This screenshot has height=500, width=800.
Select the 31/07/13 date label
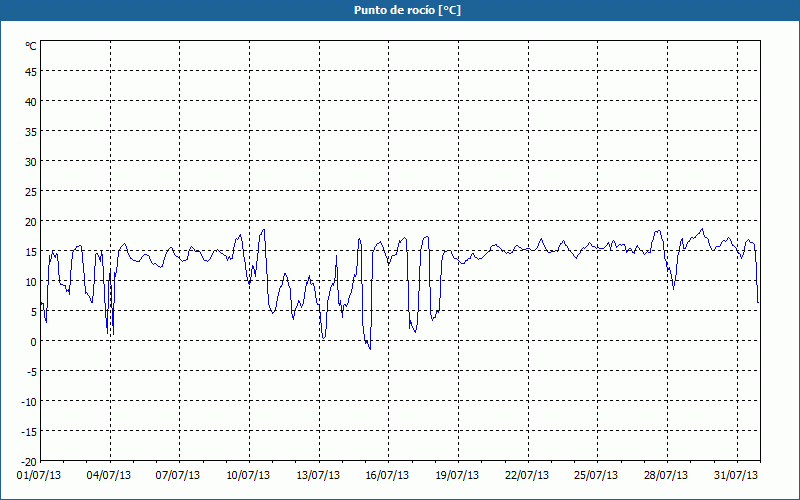pos(736,476)
